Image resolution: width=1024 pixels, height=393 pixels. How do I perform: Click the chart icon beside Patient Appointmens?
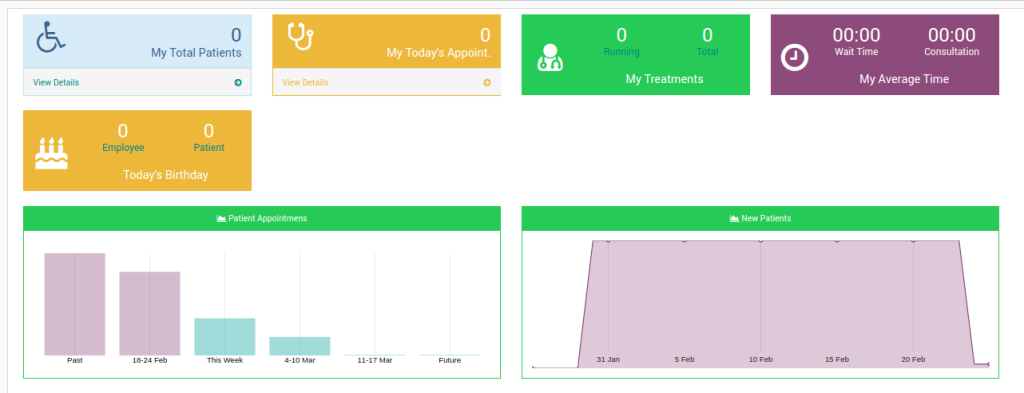coord(221,219)
